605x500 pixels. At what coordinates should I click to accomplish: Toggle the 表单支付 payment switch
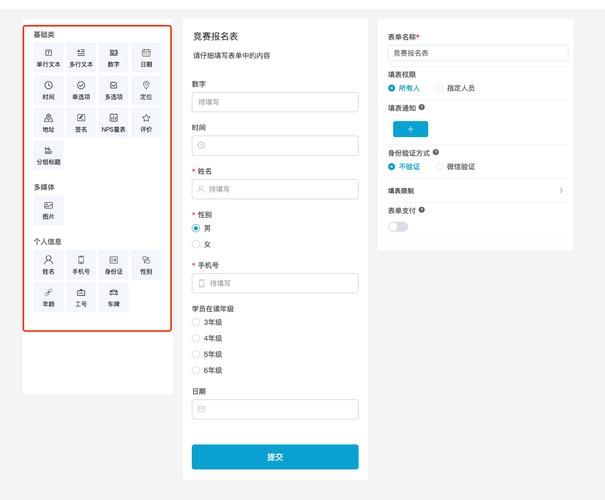click(398, 226)
